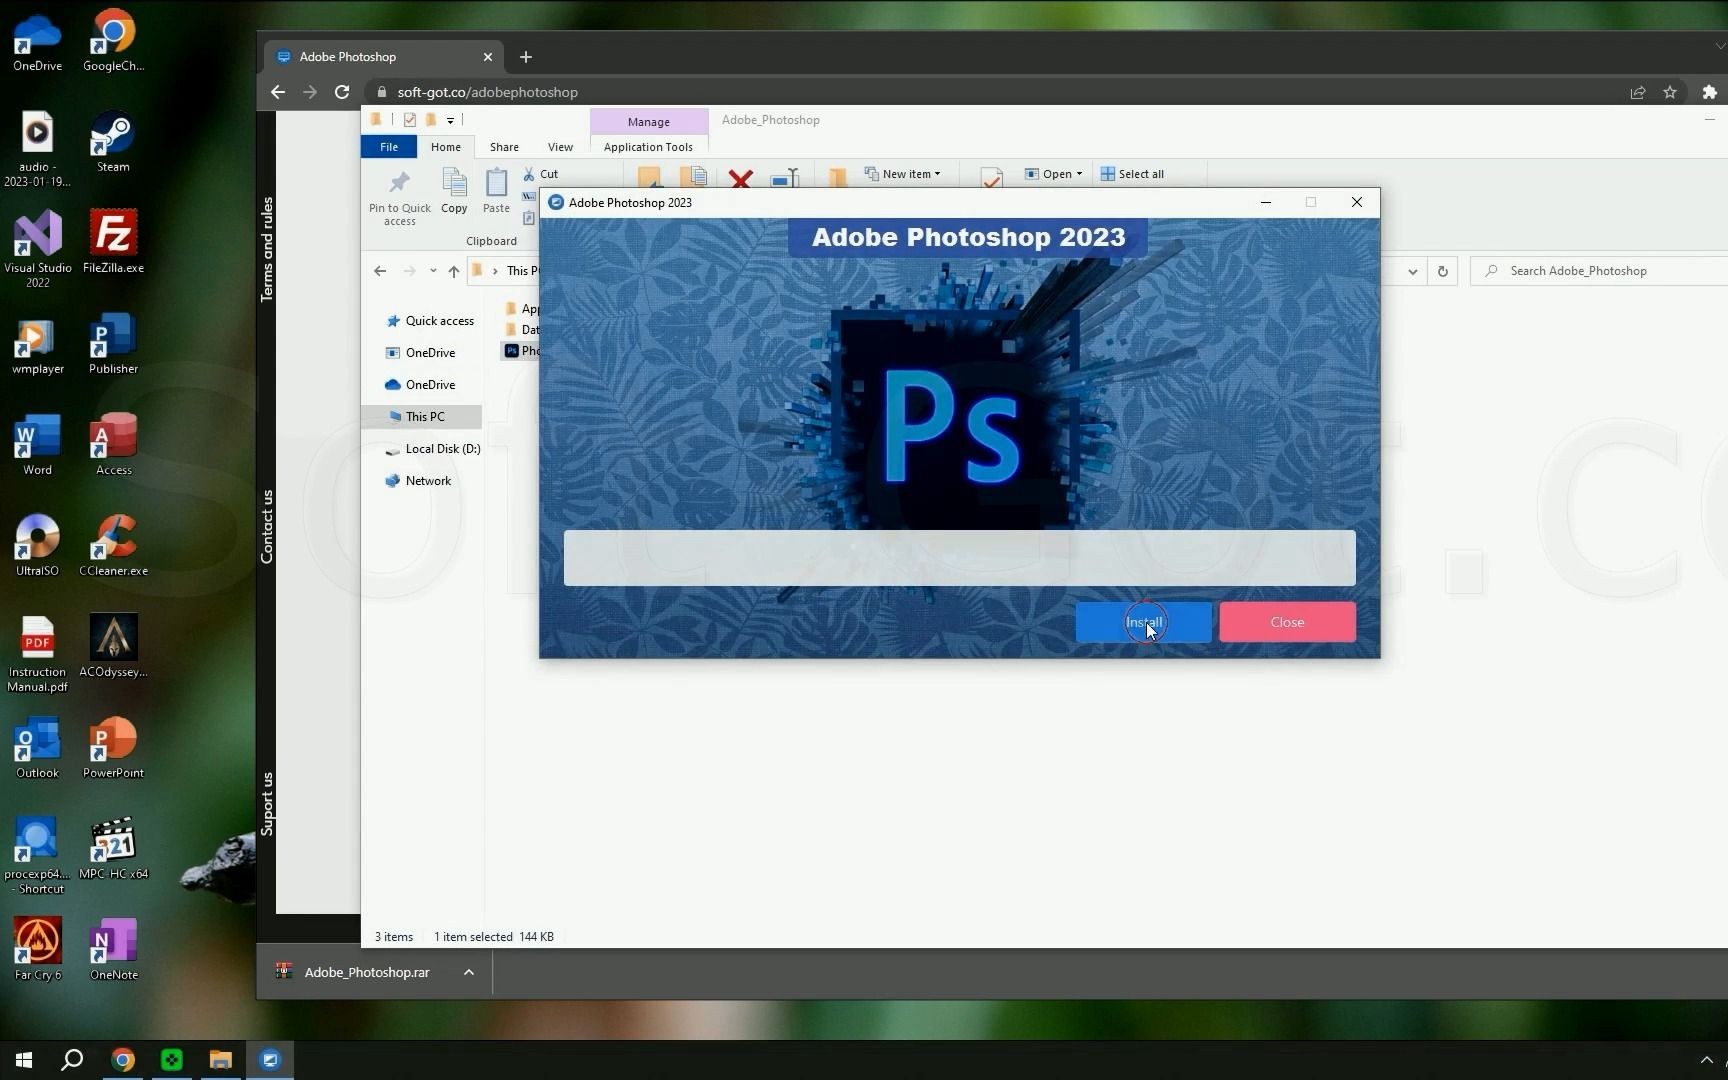Click the share page icon in address bar
1728x1080 pixels.
click(1637, 92)
